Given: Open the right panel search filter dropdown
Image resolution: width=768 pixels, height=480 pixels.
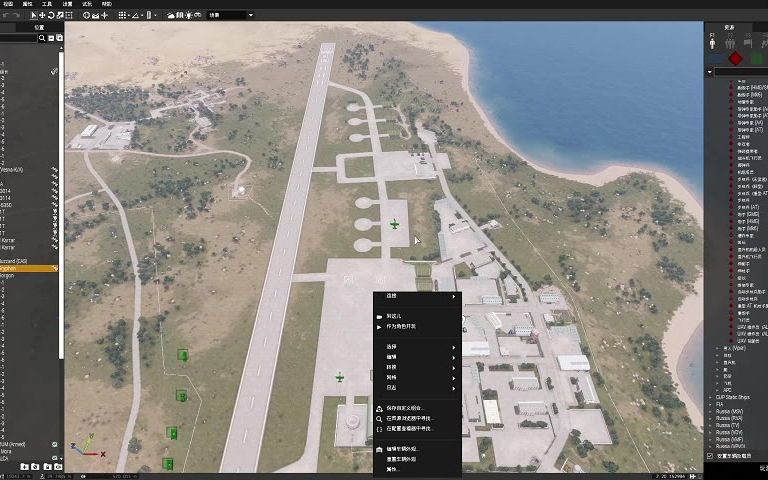Looking at the screenshot, I should click(709, 72).
